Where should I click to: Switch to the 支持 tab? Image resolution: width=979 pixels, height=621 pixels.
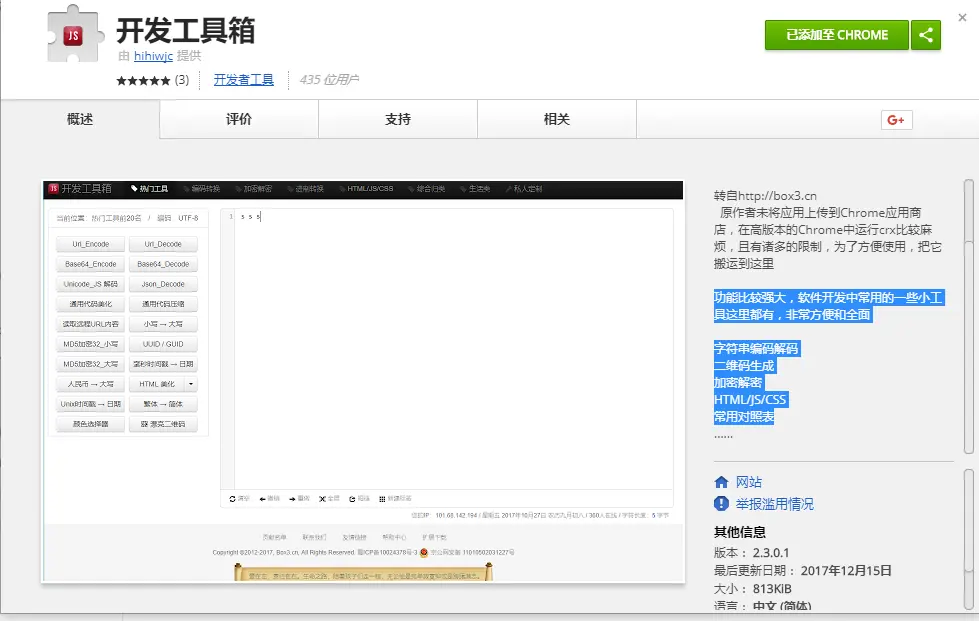tap(398, 119)
